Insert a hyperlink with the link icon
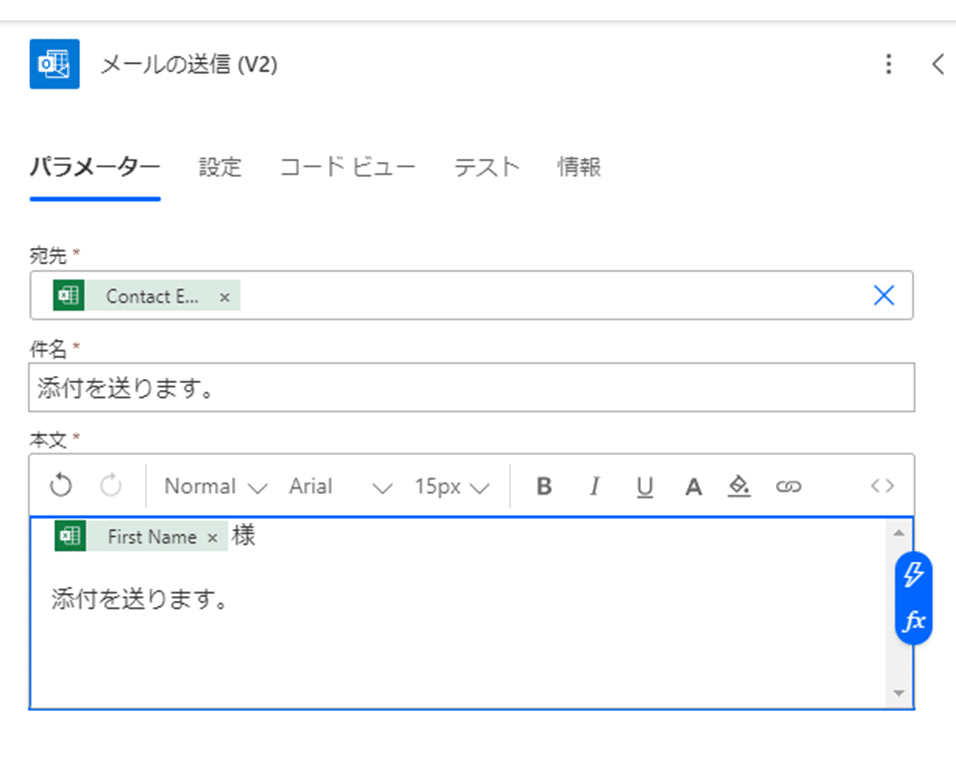The height and width of the screenshot is (759, 956). tap(788, 486)
